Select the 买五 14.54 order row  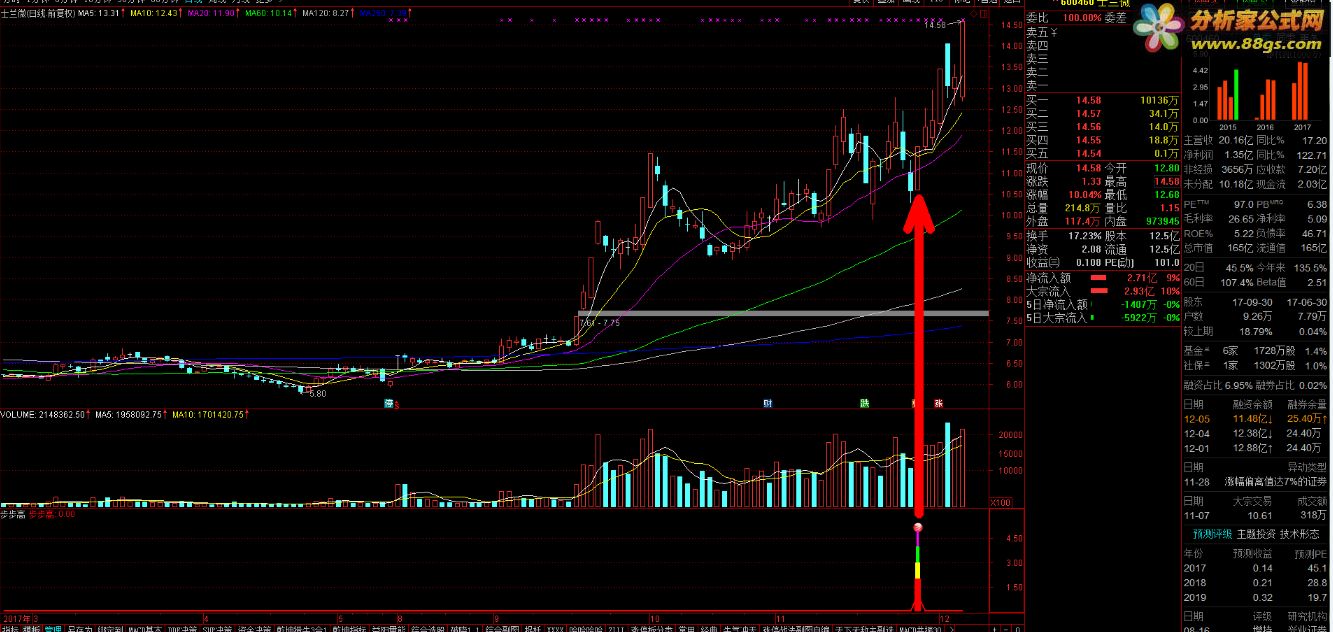pos(1102,153)
